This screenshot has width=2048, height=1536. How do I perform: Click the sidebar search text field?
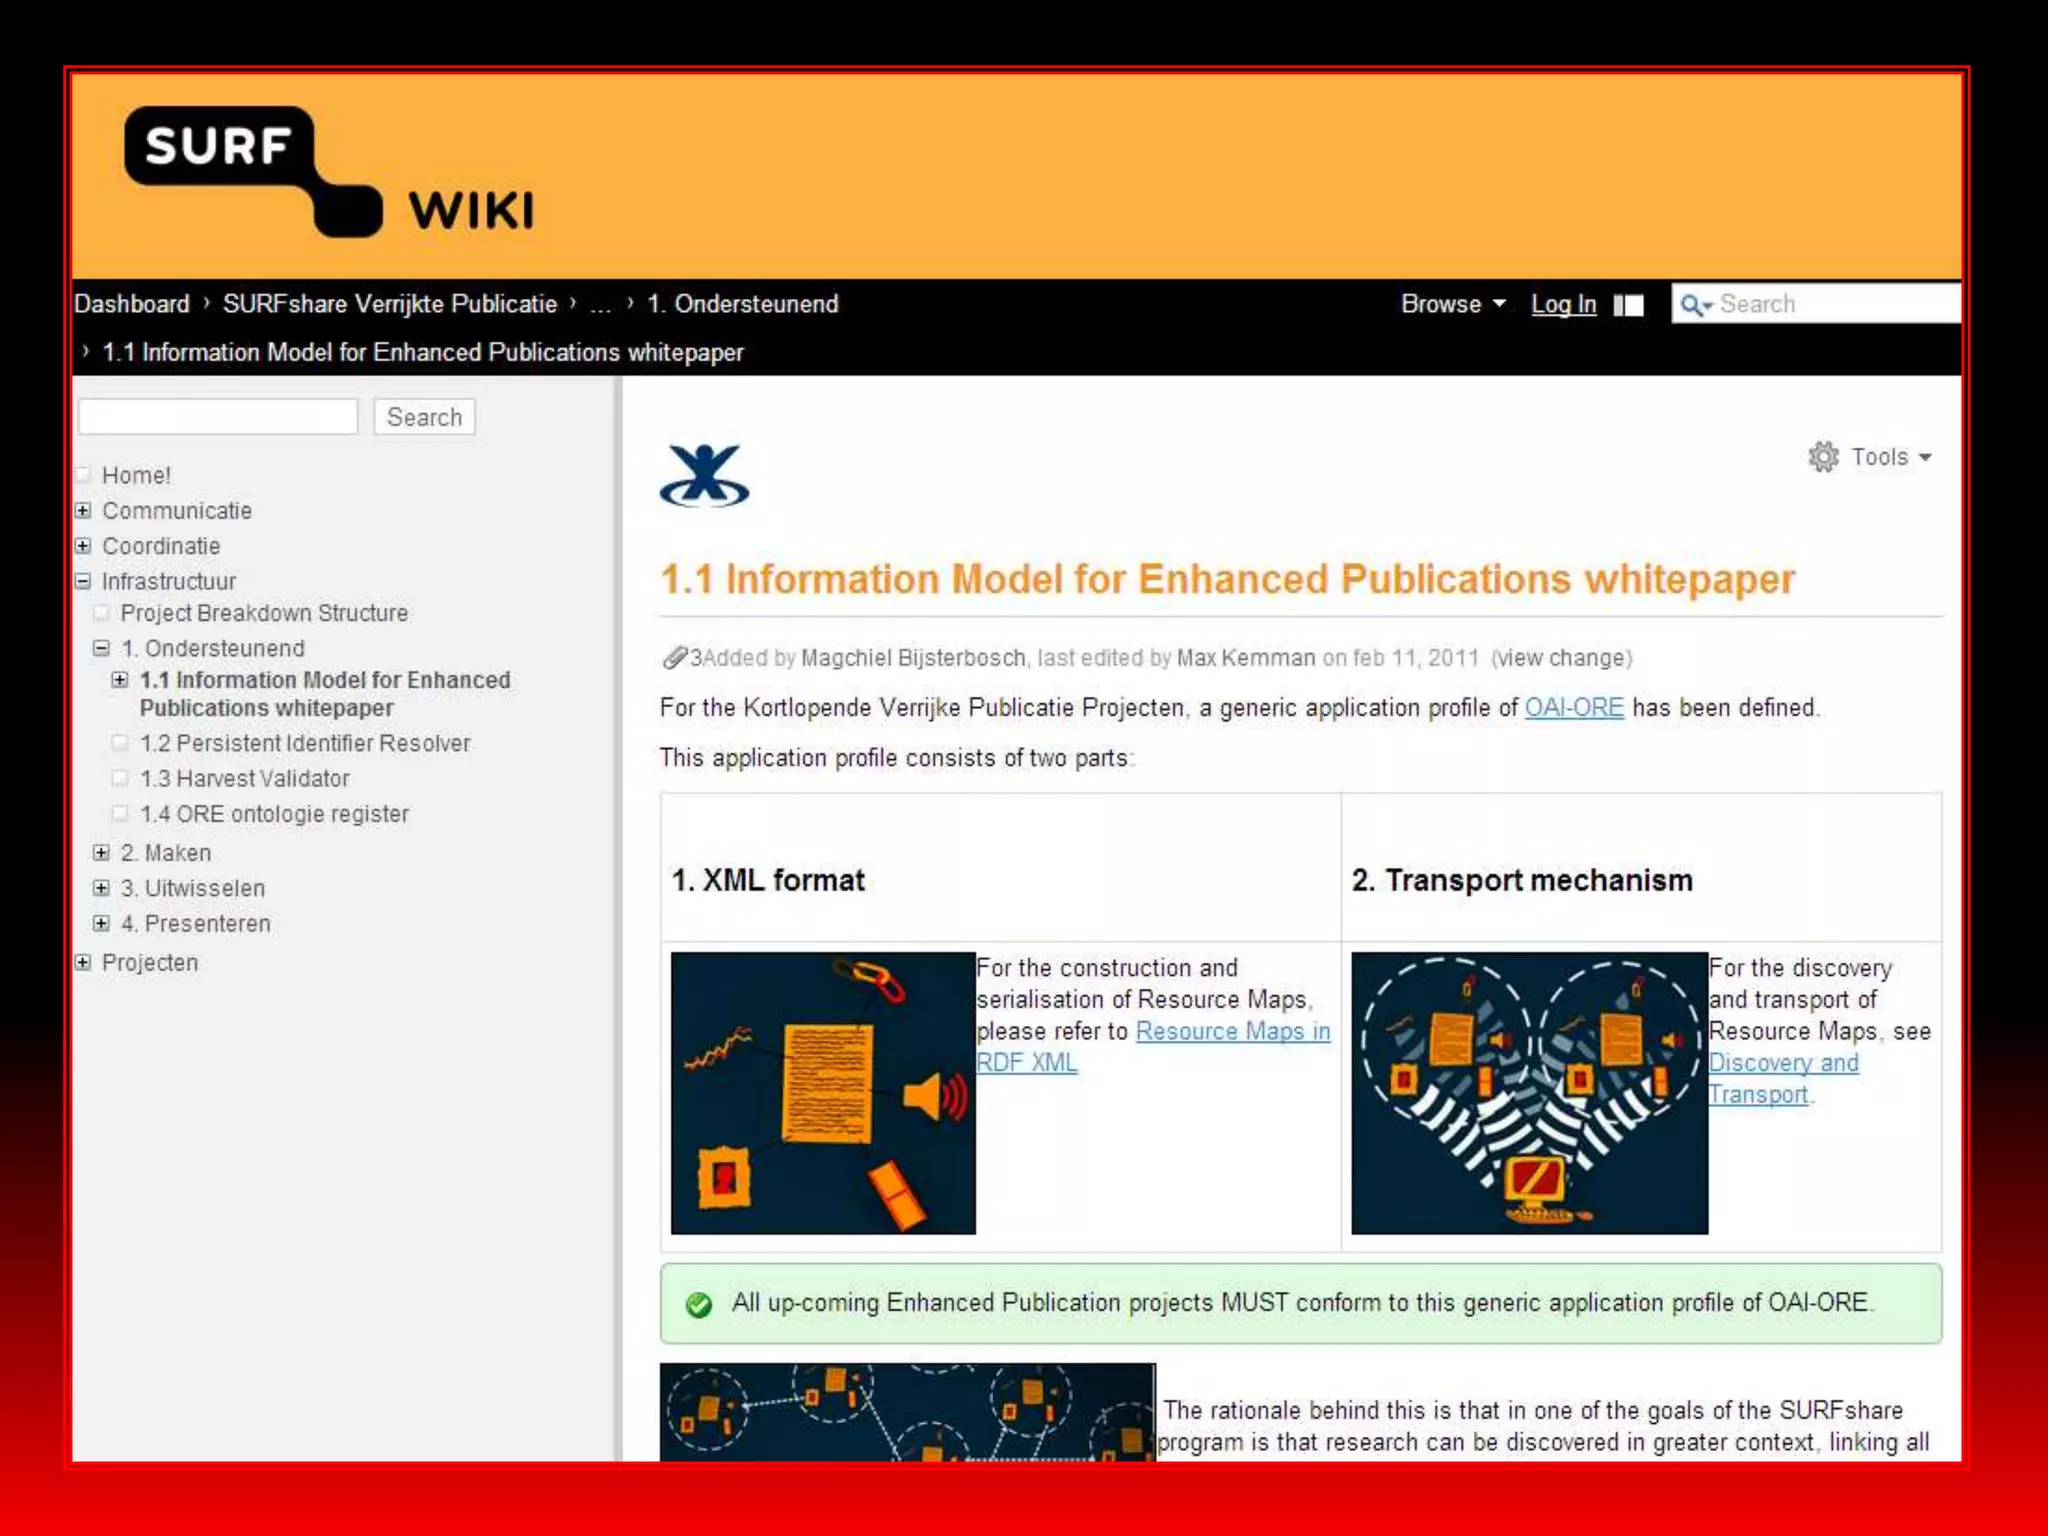pos(218,417)
